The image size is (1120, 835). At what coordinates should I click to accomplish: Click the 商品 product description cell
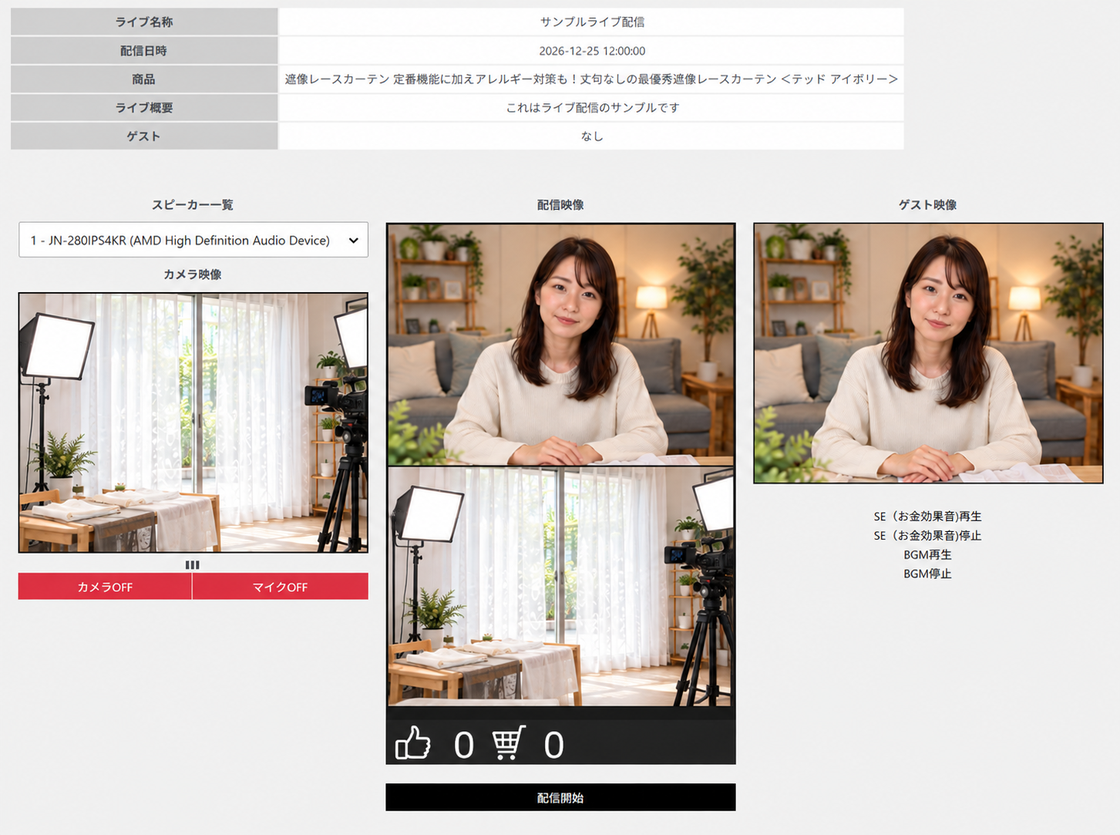coord(591,79)
